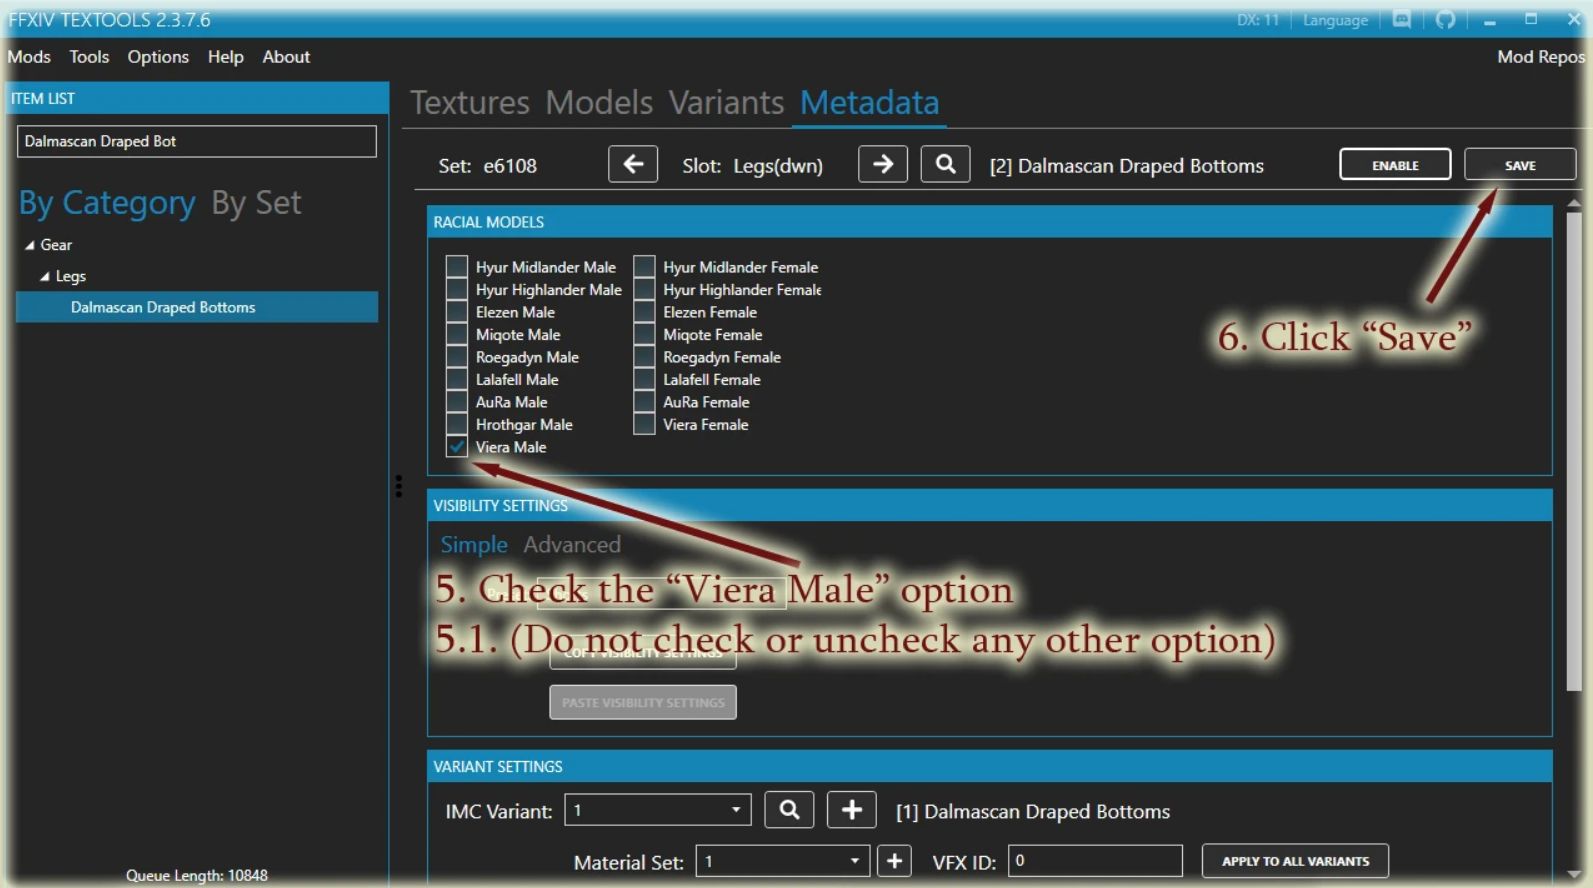Switch to the Models tab
This screenshot has width=1593, height=888.
click(x=599, y=102)
